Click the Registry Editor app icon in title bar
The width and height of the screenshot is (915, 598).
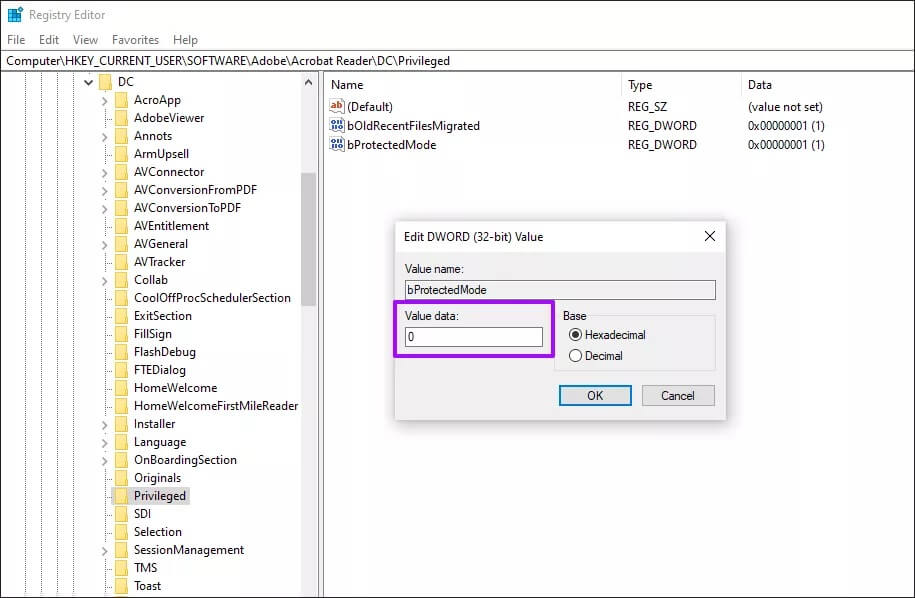pyautogui.click(x=15, y=15)
